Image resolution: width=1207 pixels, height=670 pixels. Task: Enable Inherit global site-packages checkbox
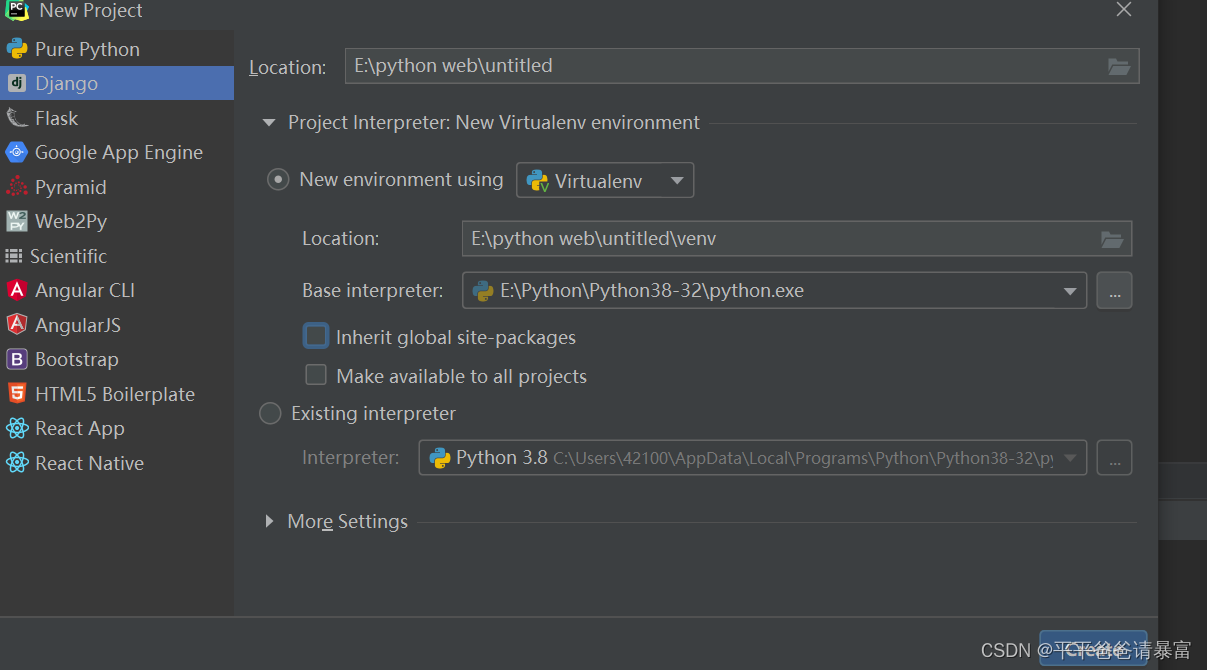click(x=316, y=337)
